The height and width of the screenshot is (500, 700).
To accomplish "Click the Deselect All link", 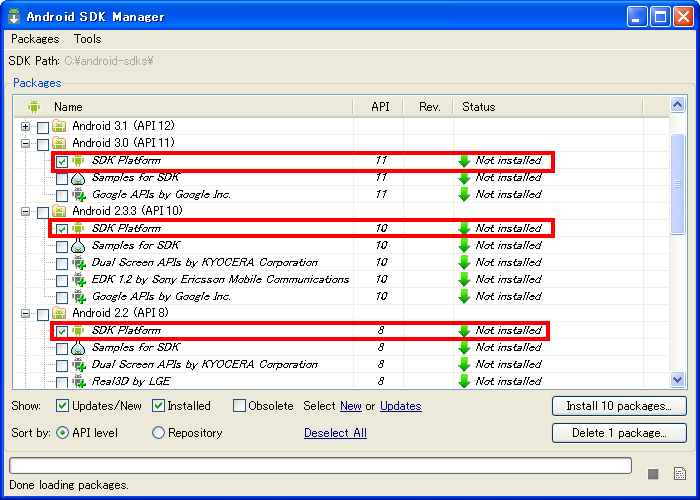I will click(x=335, y=433).
